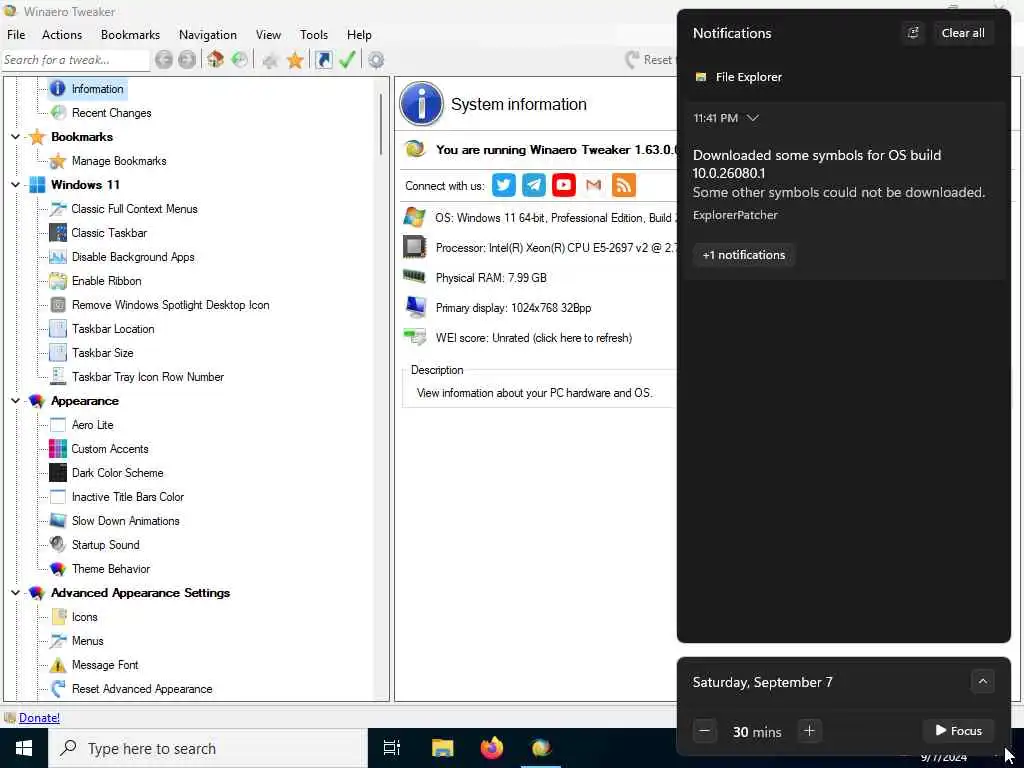Click the Search for a tweak field
The image size is (1024, 768).
pos(76,60)
